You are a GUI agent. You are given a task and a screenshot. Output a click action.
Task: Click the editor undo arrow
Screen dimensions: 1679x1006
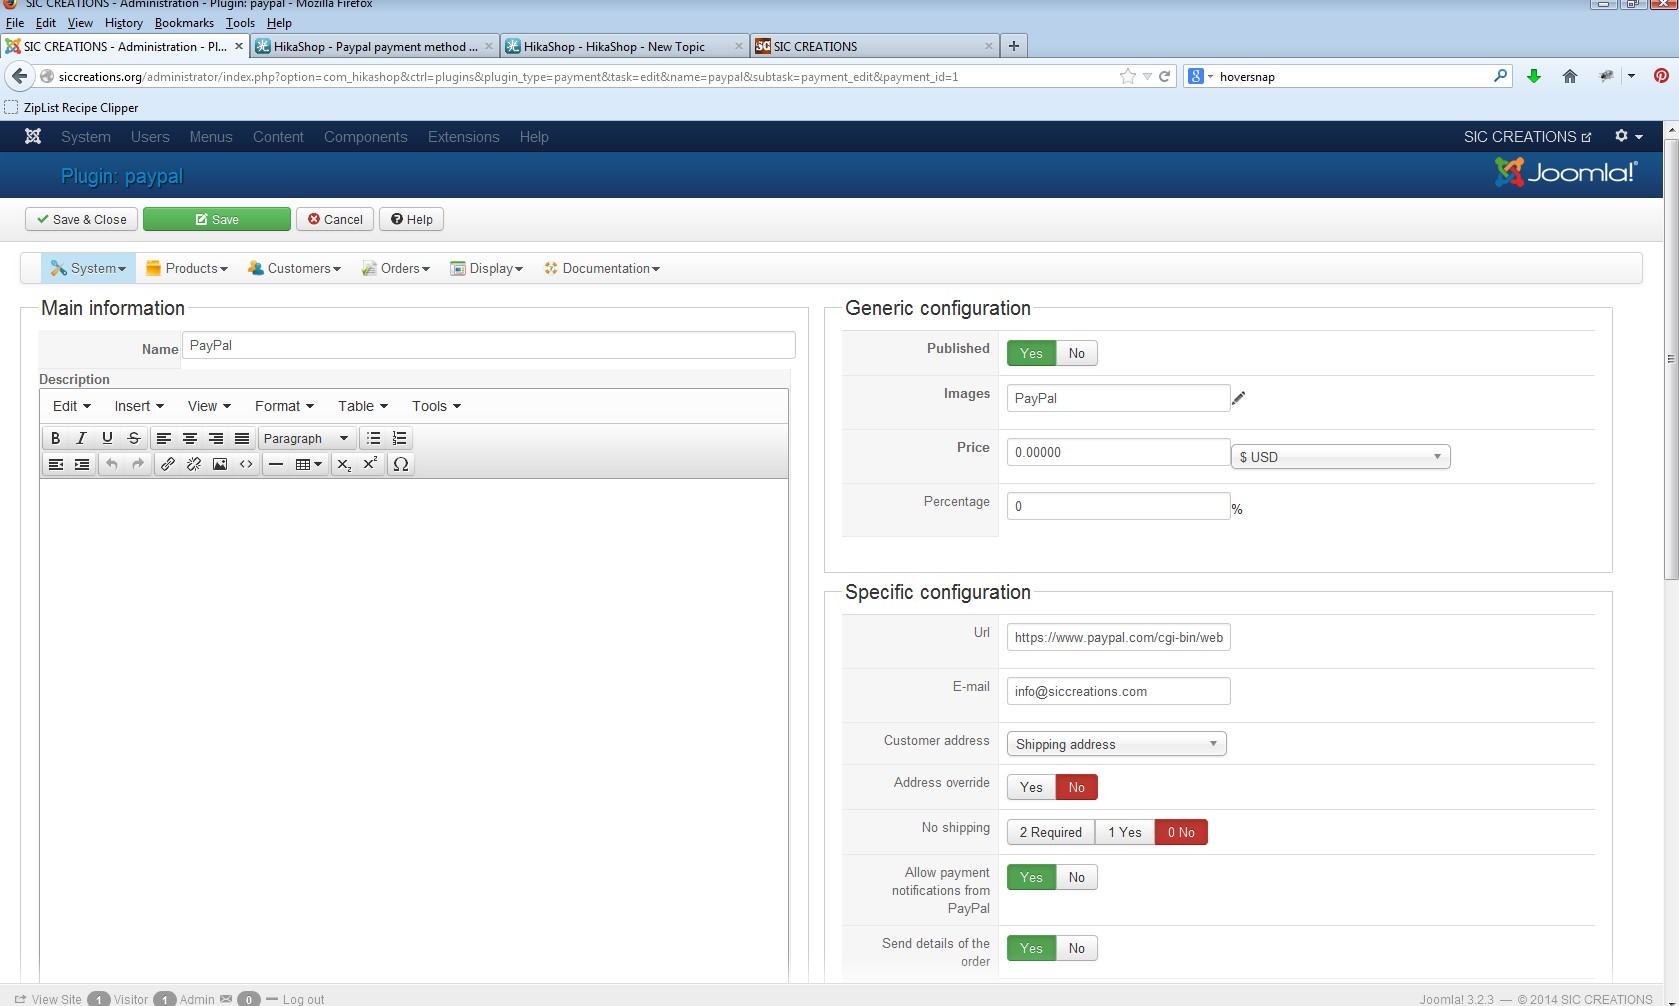point(112,464)
